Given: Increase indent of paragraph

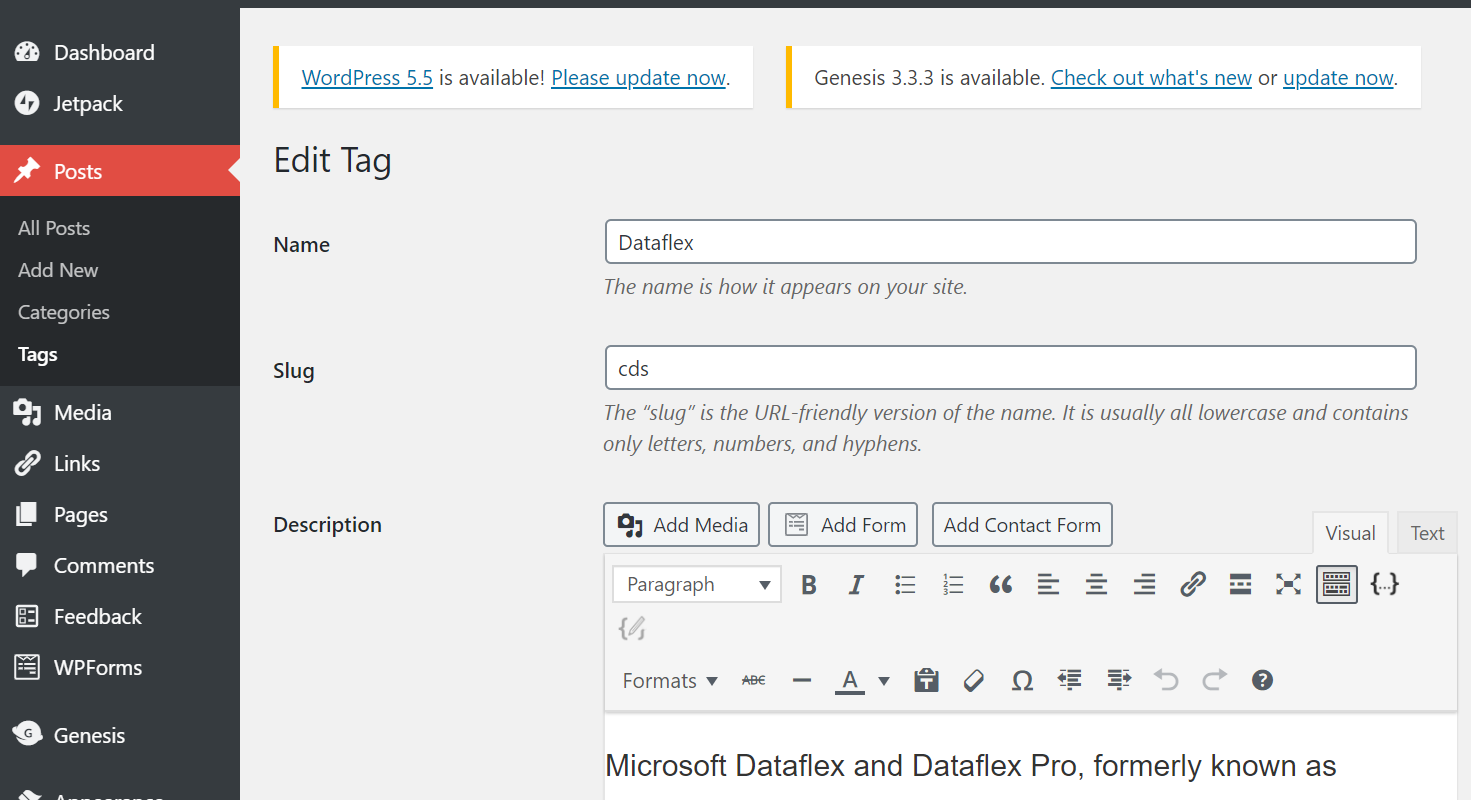Looking at the screenshot, I should click(x=1119, y=681).
